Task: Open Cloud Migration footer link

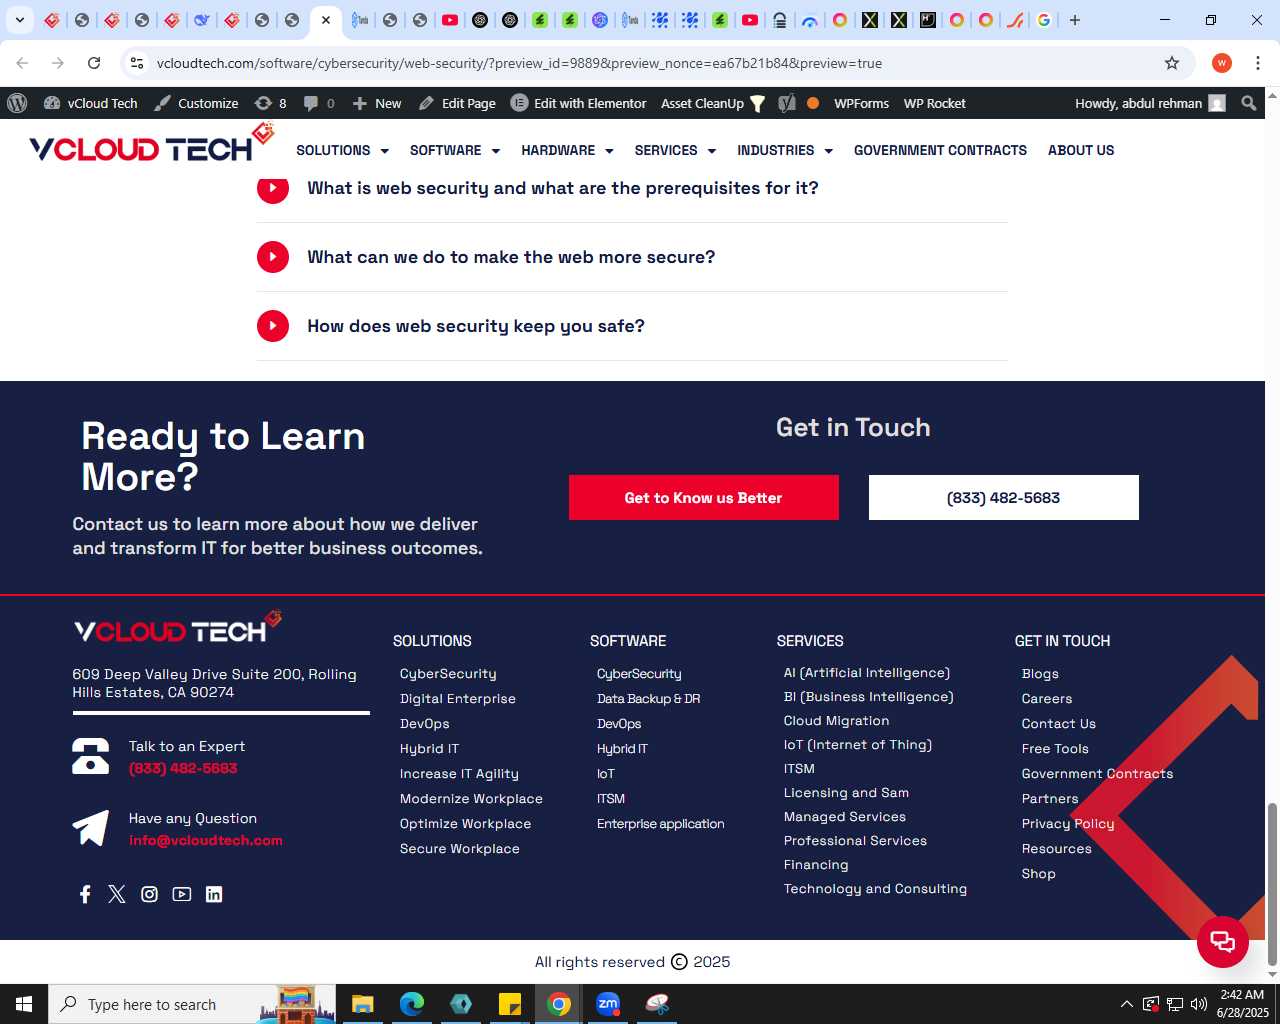Action: [x=837, y=721]
